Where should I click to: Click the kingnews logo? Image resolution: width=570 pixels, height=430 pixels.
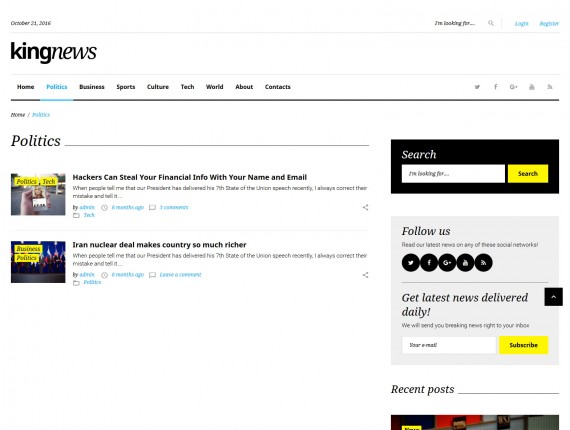tap(53, 52)
